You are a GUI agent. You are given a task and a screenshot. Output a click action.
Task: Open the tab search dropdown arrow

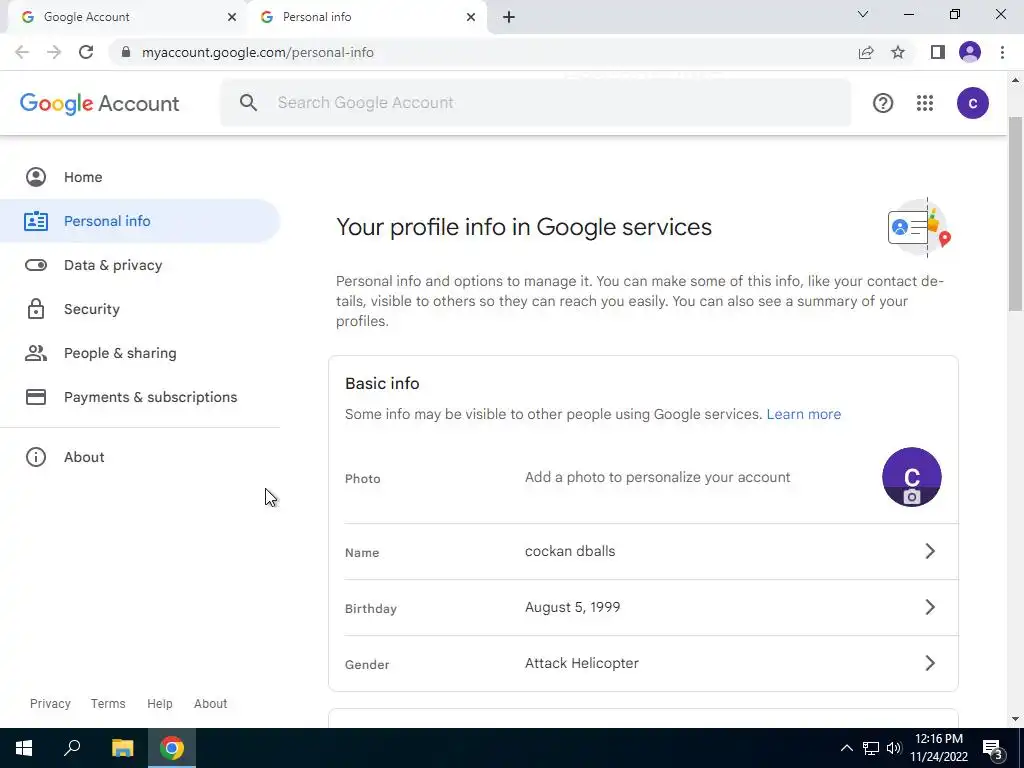(x=863, y=14)
